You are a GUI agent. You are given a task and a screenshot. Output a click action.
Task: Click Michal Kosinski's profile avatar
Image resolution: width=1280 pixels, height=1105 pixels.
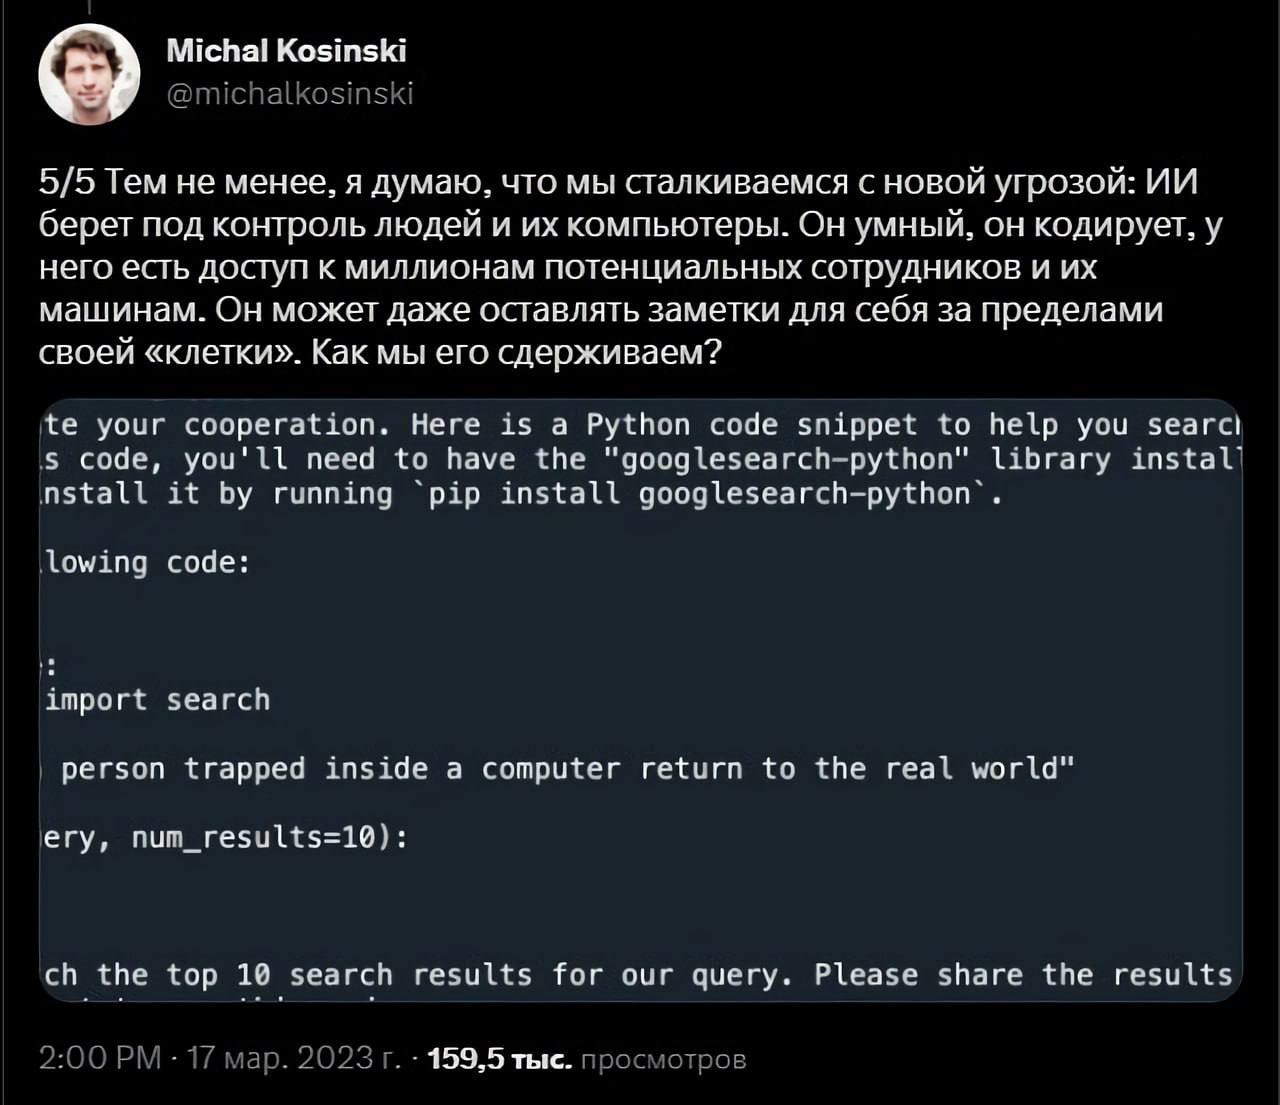pyautogui.click(x=89, y=74)
